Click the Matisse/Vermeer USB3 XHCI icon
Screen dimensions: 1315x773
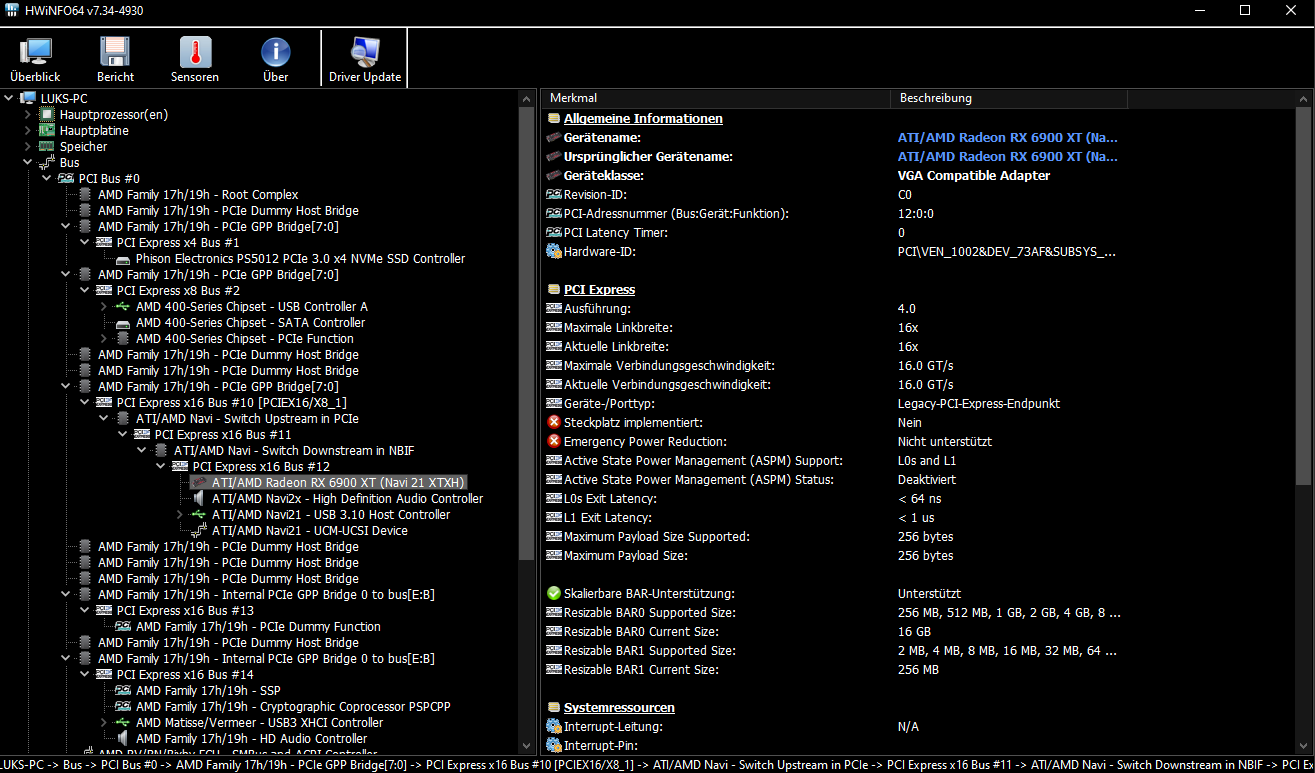coord(124,723)
